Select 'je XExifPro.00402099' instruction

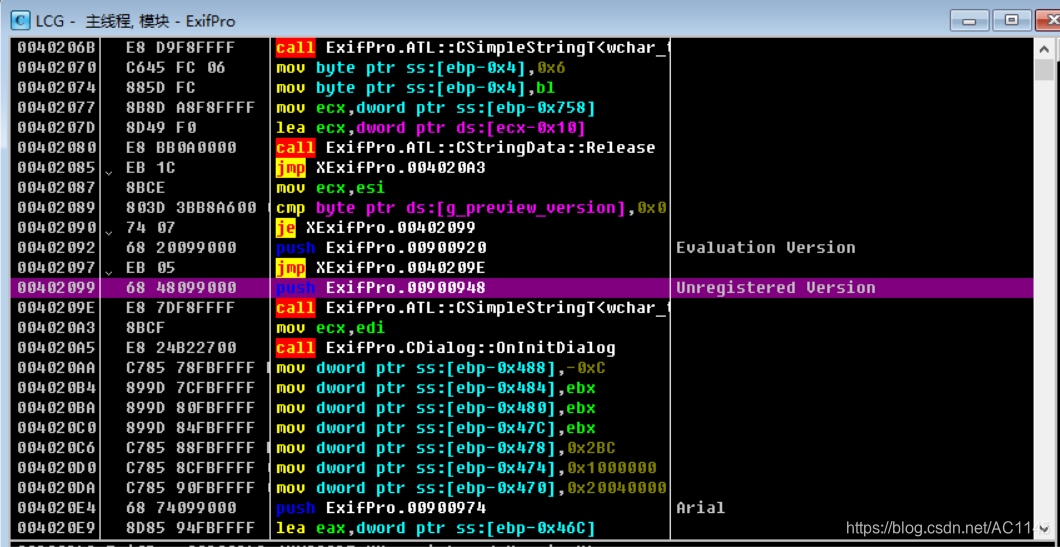tap(375, 227)
